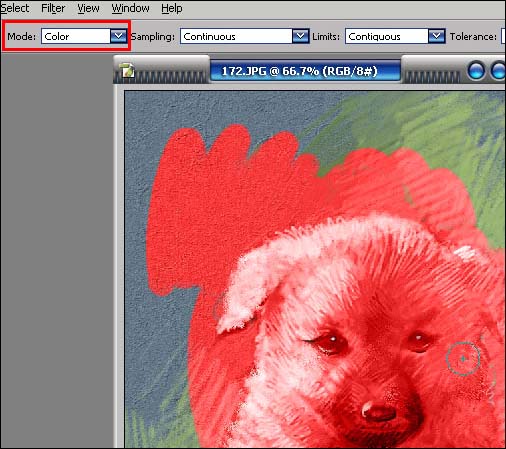506x449 pixels.
Task: Open the Help menu
Action: coord(172,8)
